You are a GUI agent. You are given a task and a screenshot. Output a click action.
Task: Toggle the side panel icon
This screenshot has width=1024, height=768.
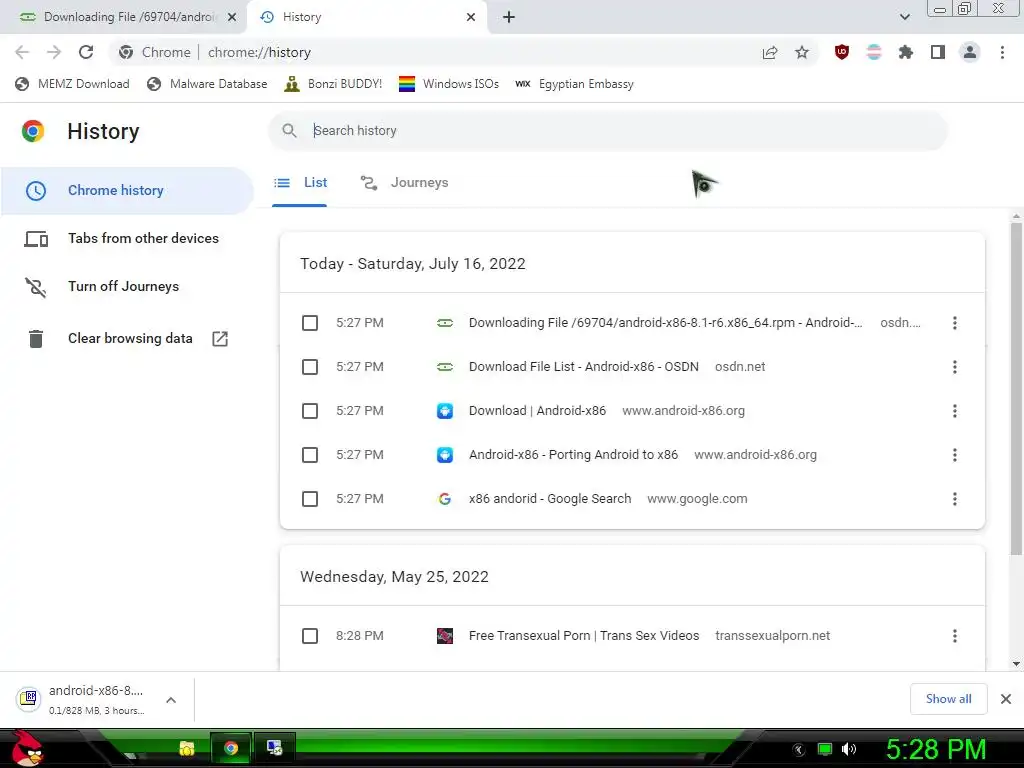pyautogui.click(x=938, y=52)
